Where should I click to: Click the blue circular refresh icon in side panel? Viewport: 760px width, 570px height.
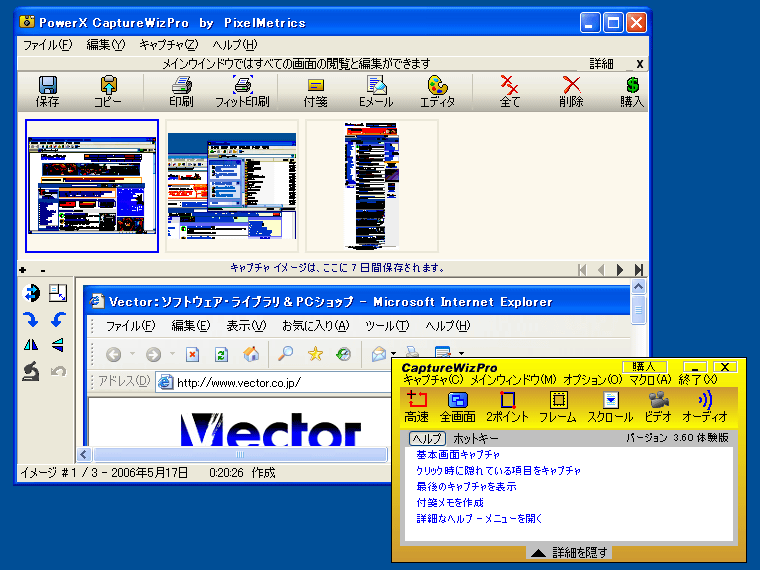coord(31,293)
